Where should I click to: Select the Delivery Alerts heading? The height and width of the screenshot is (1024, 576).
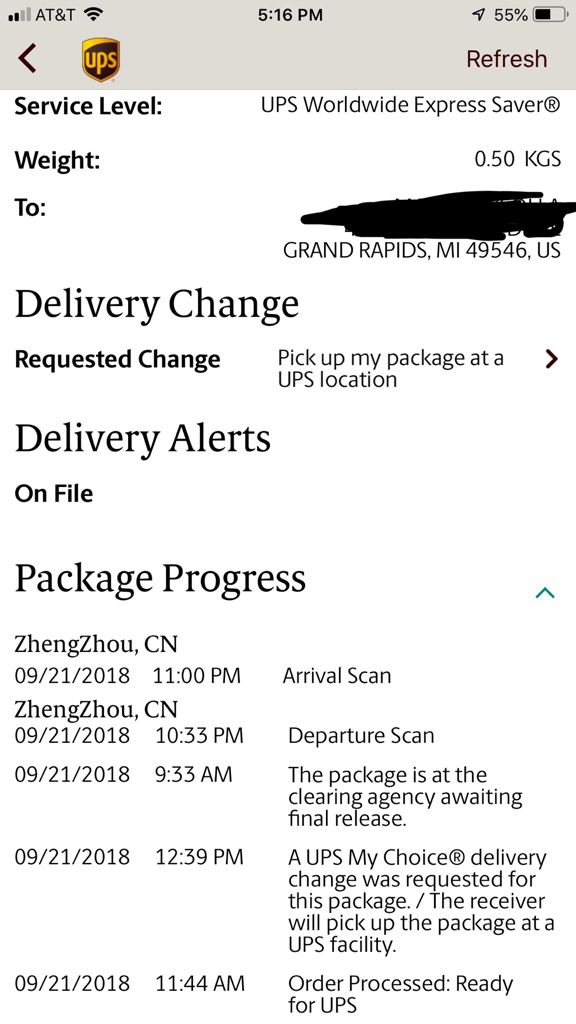click(142, 438)
